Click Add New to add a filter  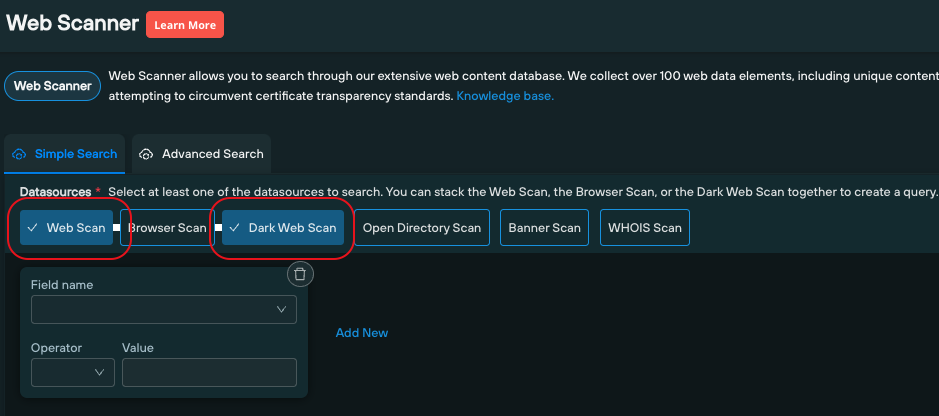pos(361,333)
